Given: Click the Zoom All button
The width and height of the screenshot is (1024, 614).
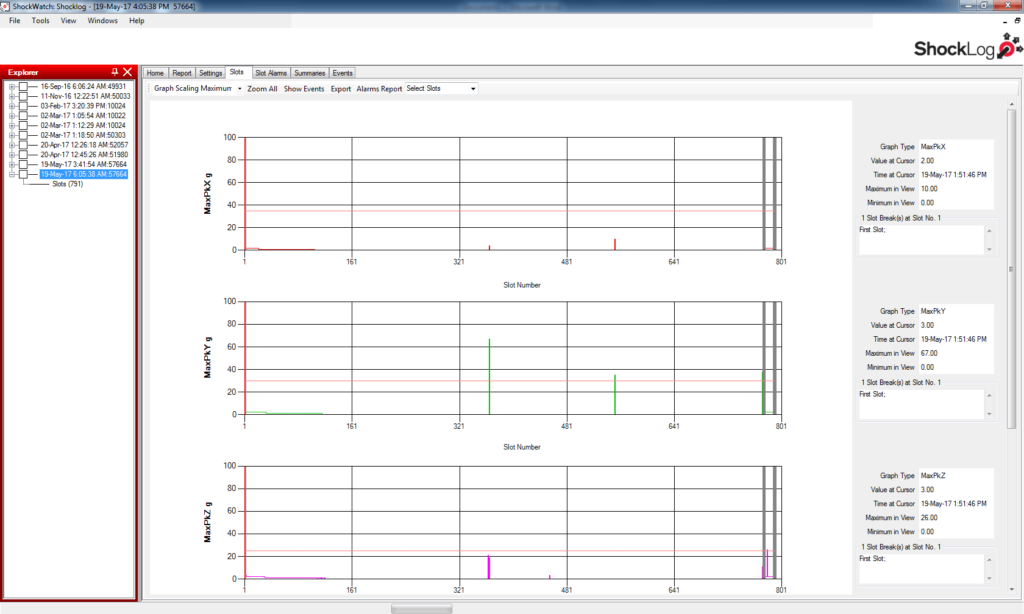Looking at the screenshot, I should click(262, 89).
